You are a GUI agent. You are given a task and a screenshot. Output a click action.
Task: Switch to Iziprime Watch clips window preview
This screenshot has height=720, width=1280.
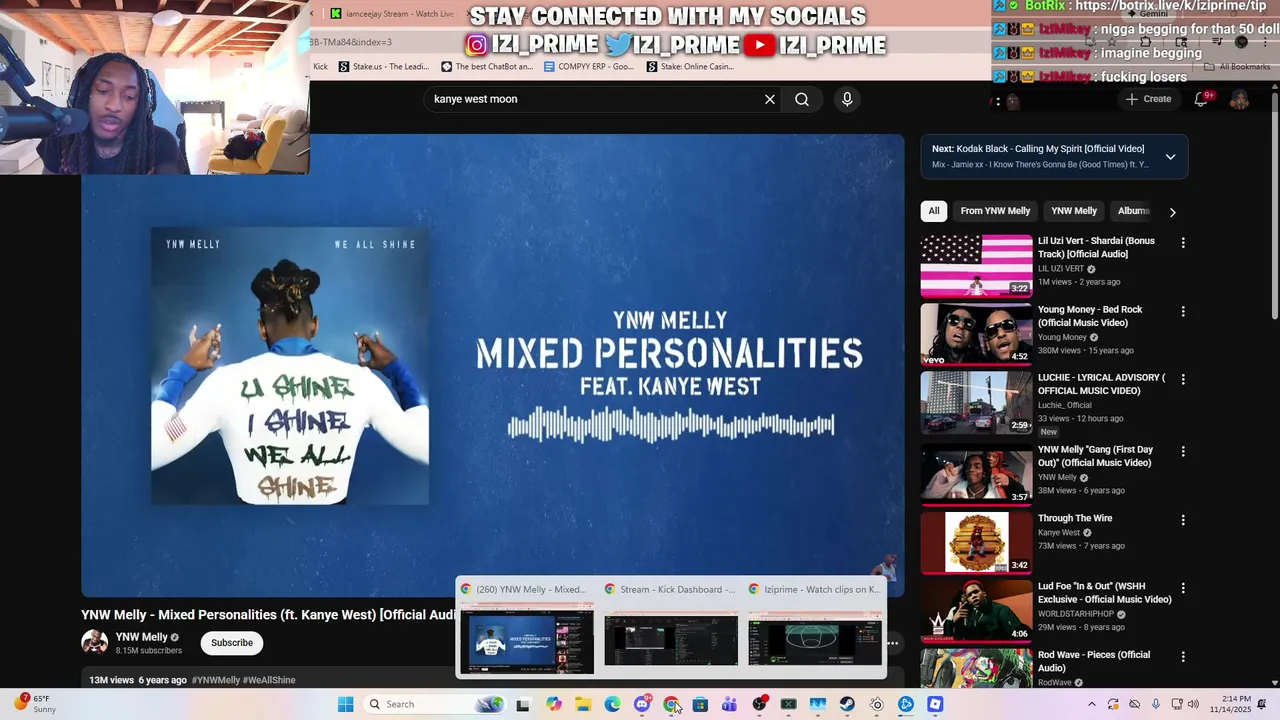[815, 626]
